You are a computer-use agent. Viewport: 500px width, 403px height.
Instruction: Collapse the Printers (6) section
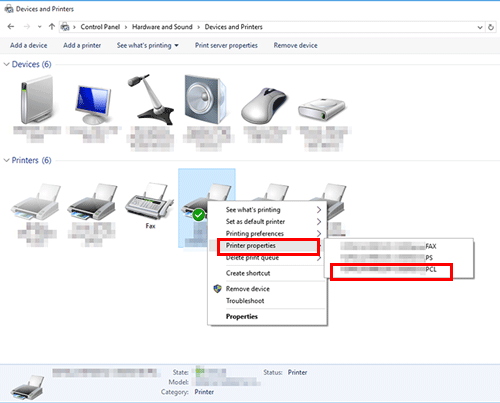[x=6, y=160]
